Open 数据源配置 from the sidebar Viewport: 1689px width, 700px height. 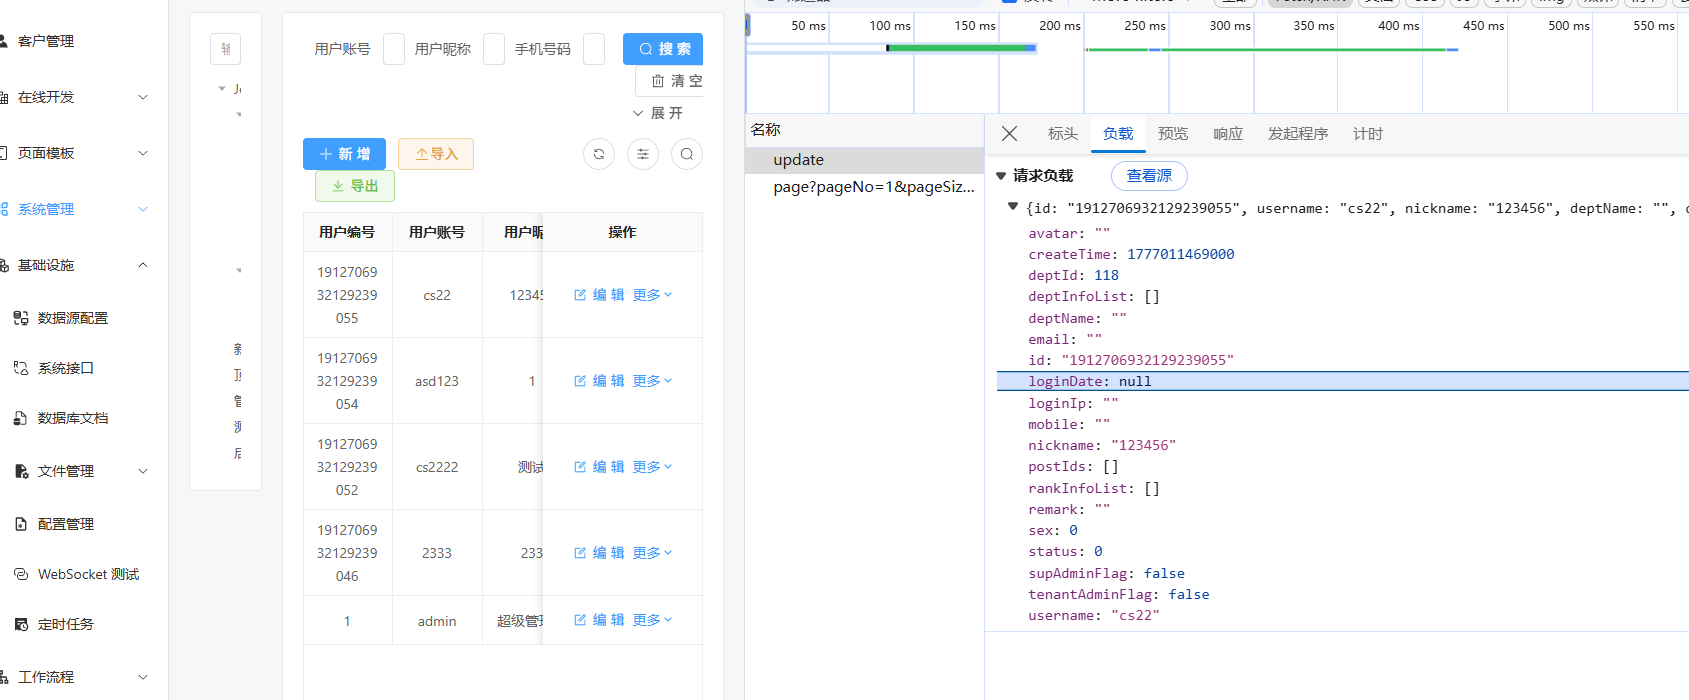pyautogui.click(x=72, y=318)
